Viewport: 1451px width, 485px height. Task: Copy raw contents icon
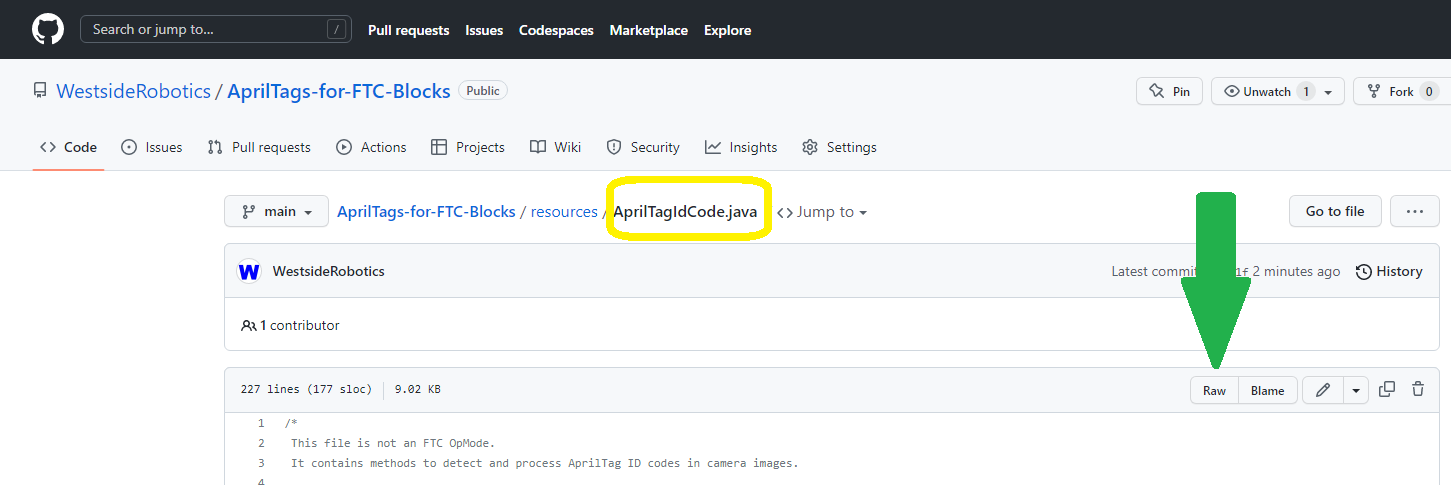1387,390
